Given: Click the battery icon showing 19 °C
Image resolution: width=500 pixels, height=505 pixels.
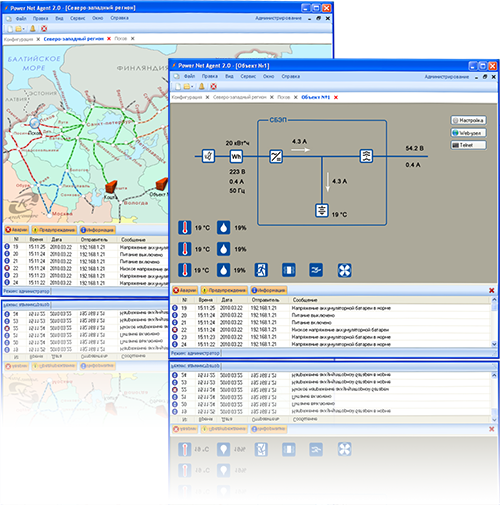Looking at the screenshot, I should coord(322,211).
